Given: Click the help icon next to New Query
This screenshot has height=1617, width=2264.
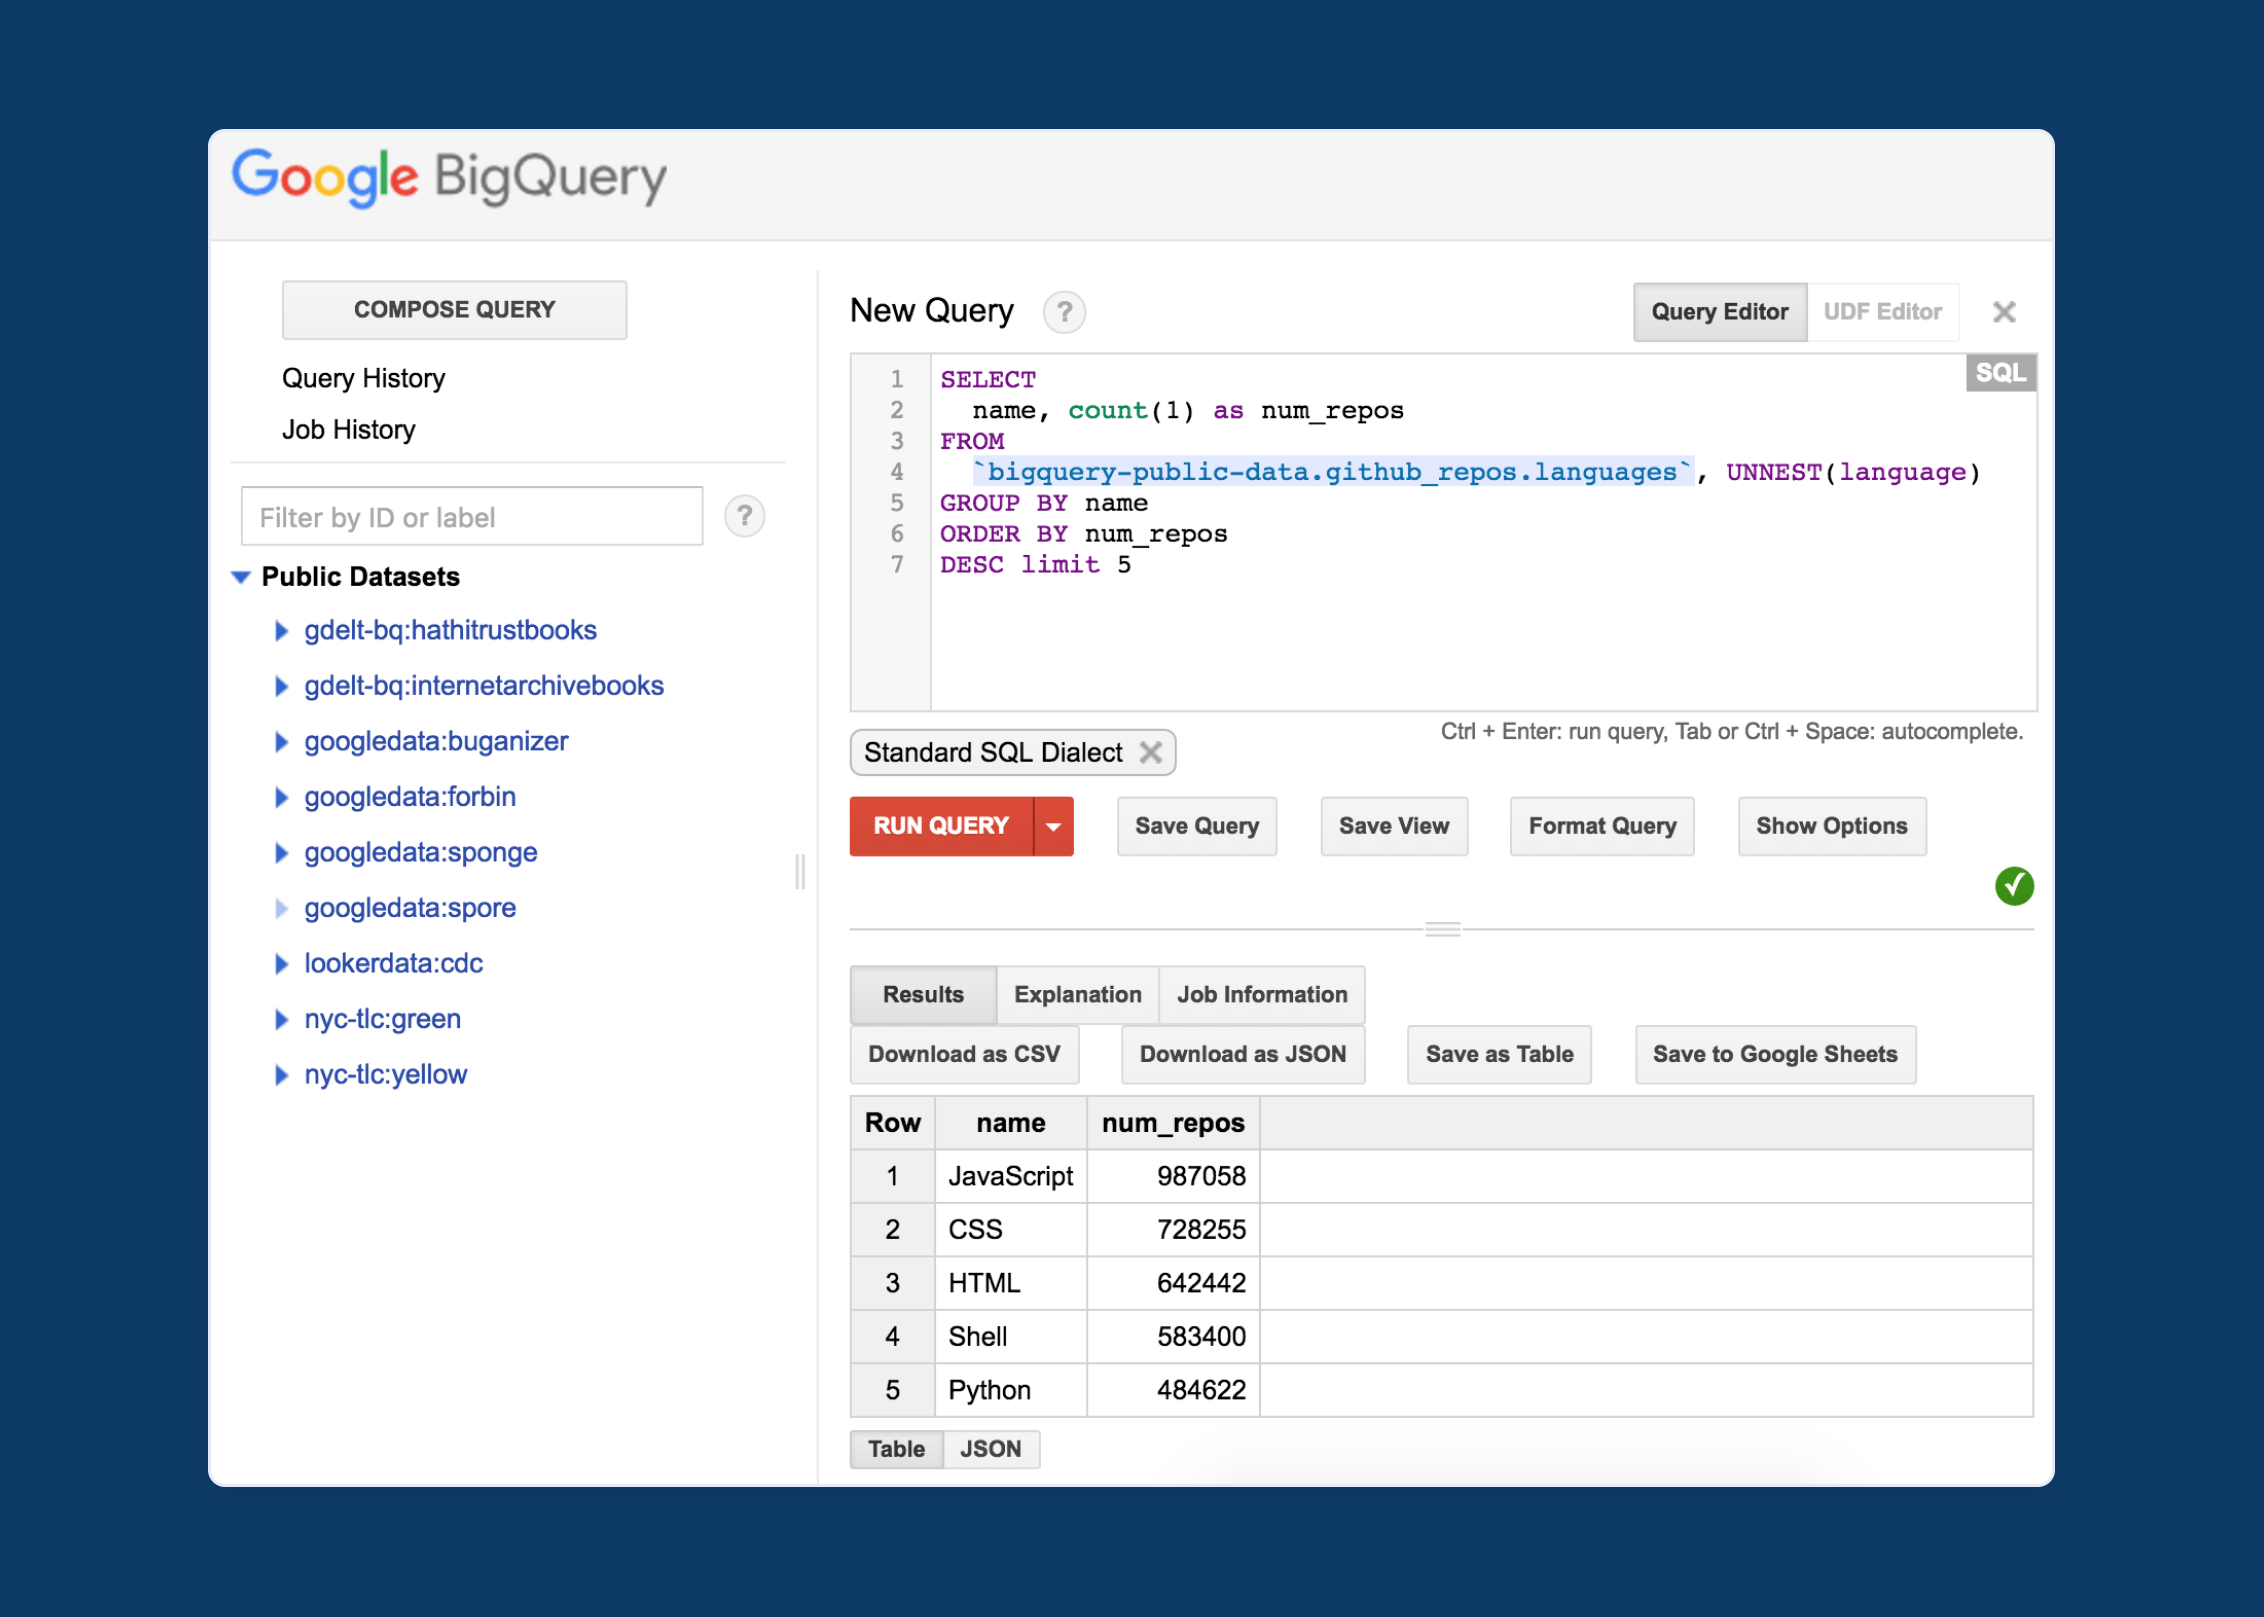Looking at the screenshot, I should (x=1064, y=313).
